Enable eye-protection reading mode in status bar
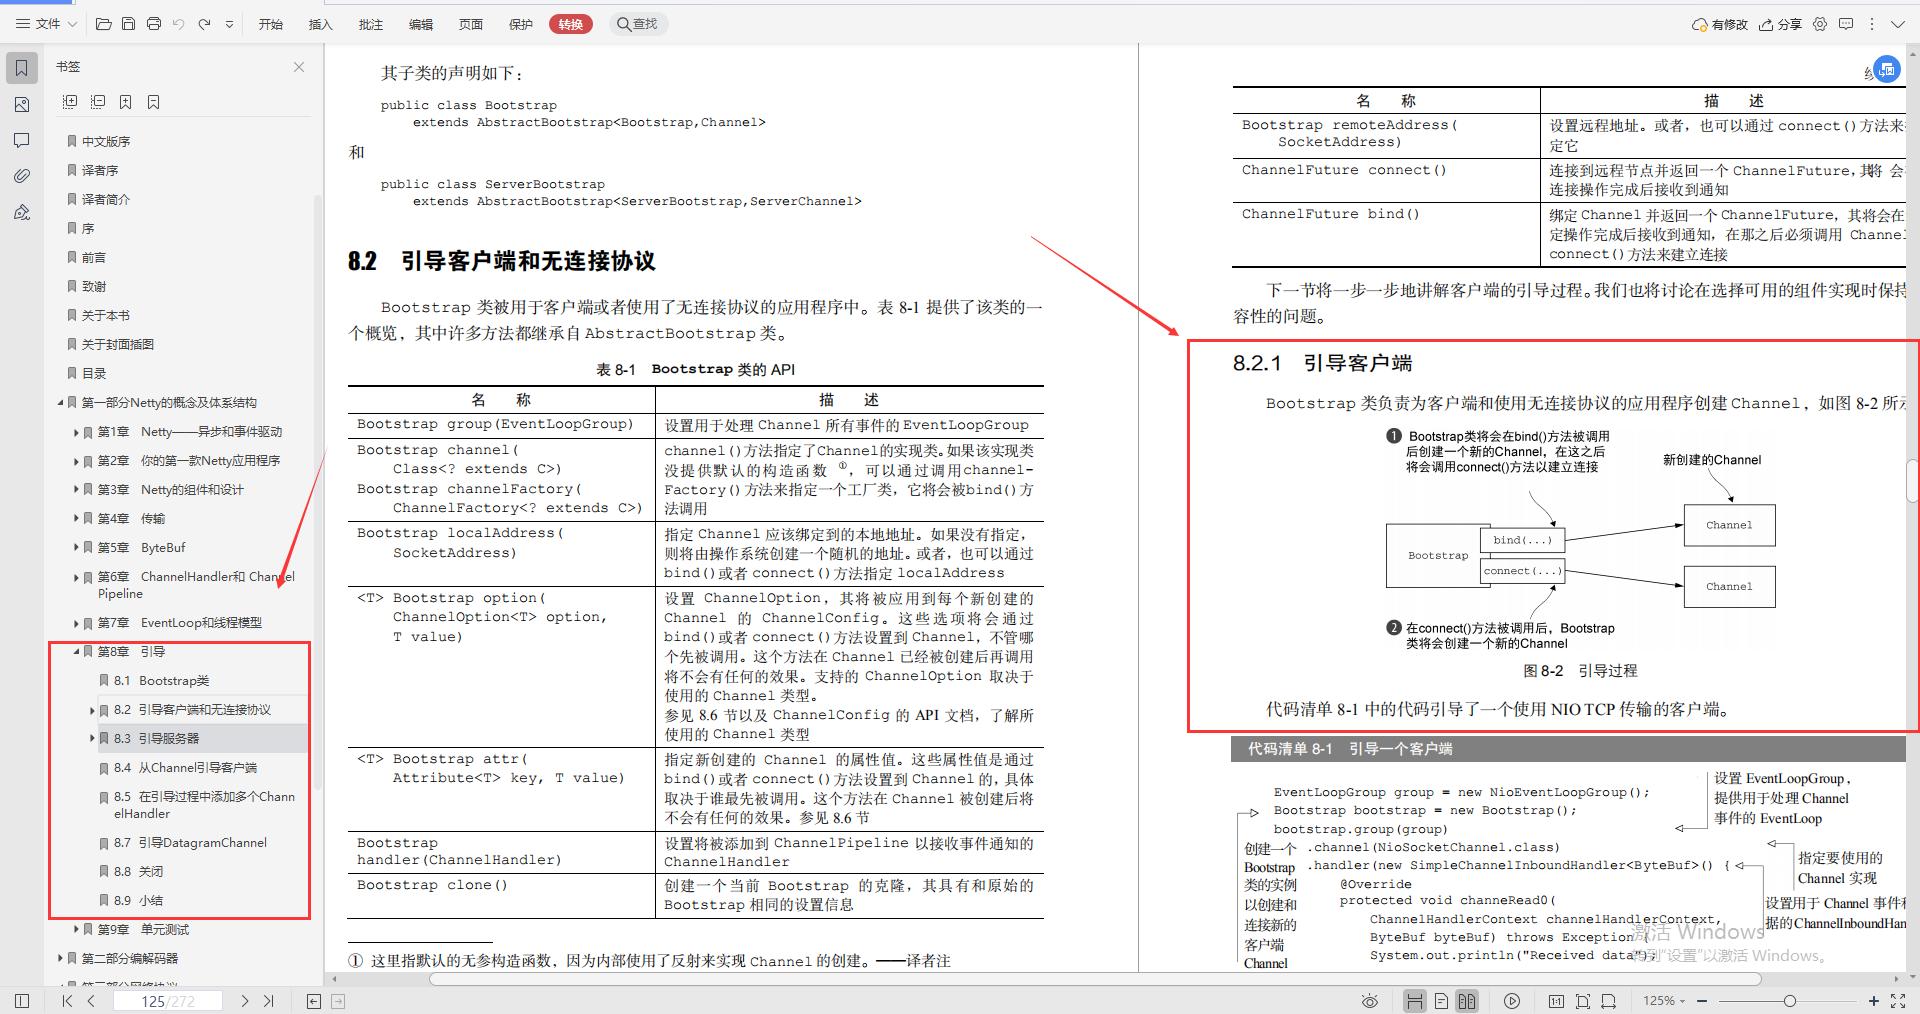The height and width of the screenshot is (1014, 1920). [x=1369, y=1001]
